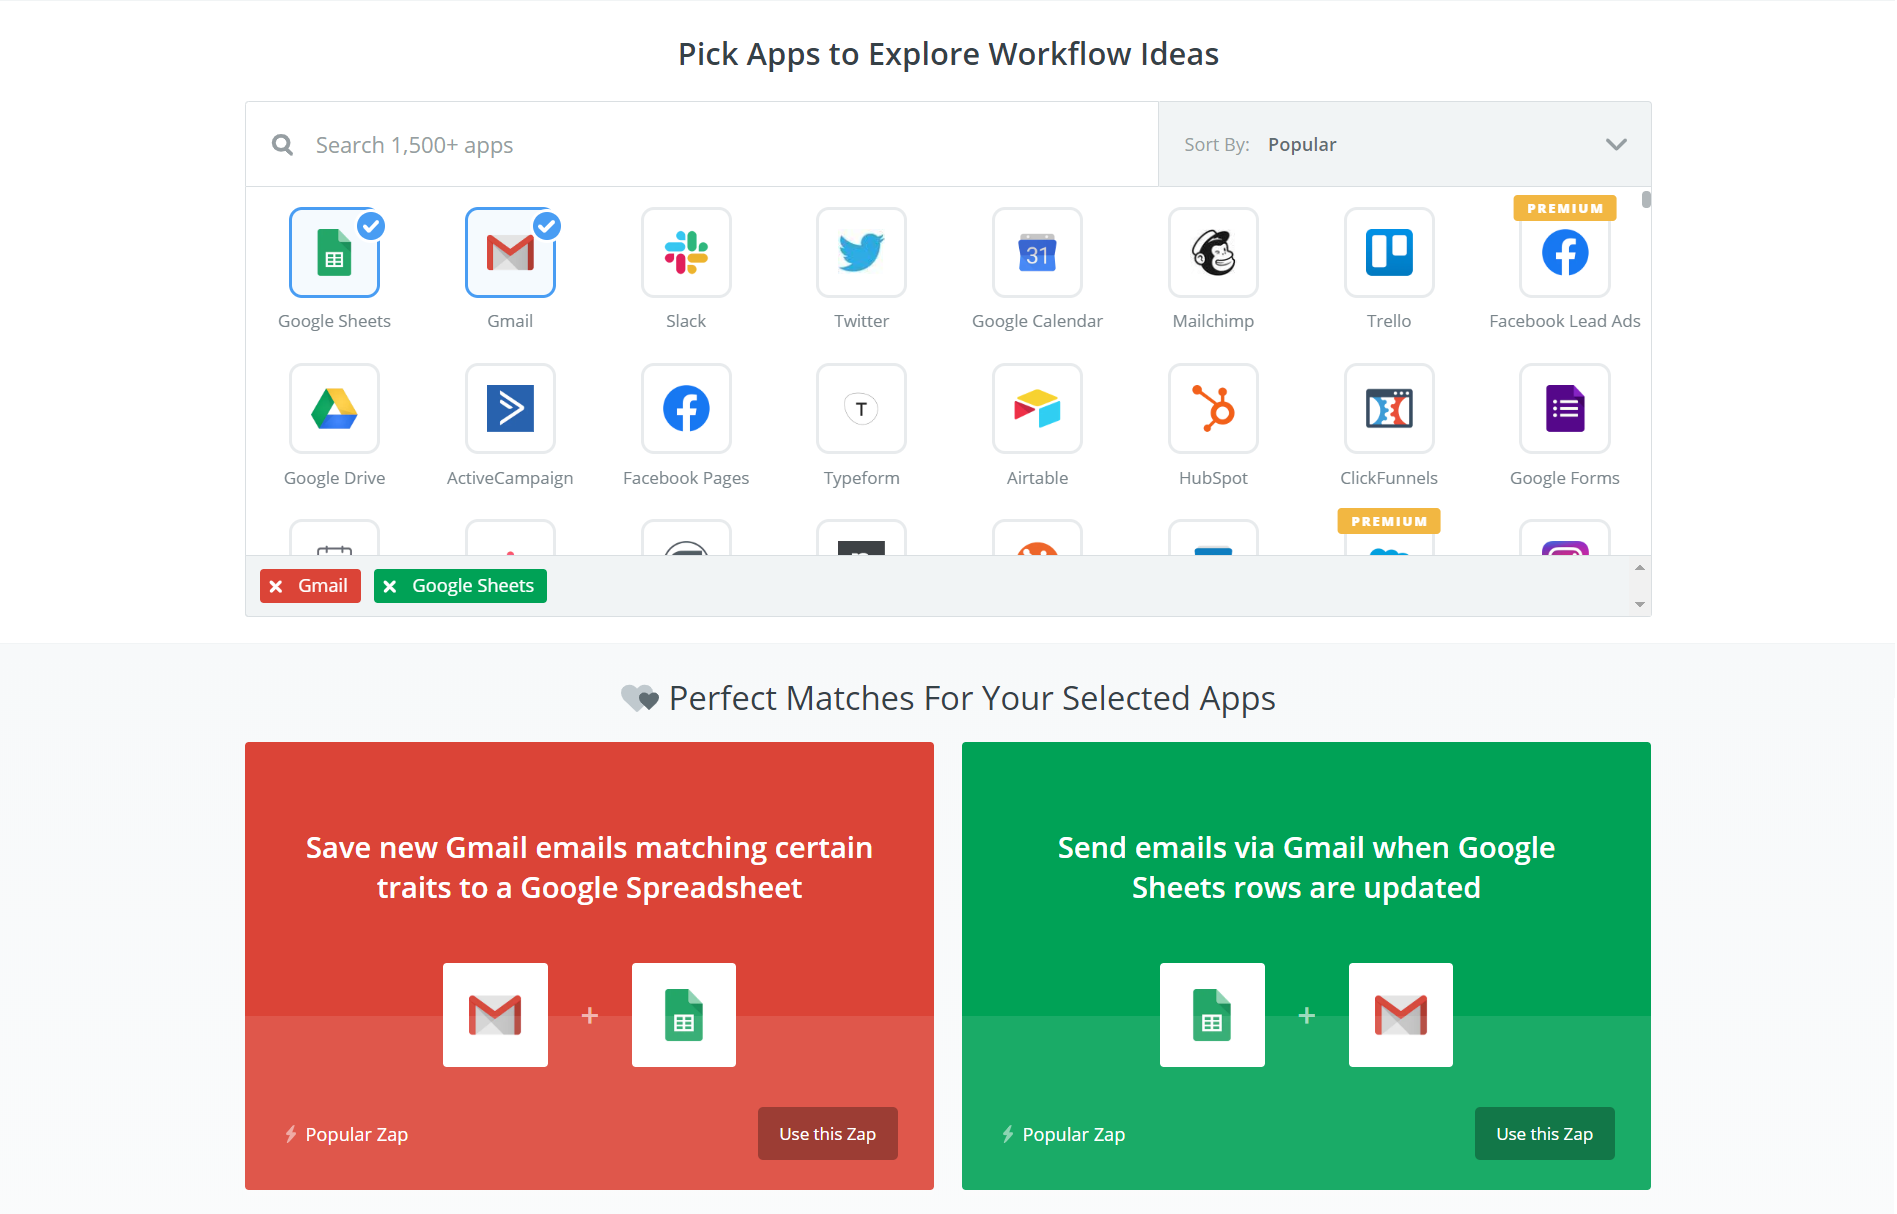
Task: Click the Premium badge above Facebook Lead Ads
Action: tap(1565, 208)
